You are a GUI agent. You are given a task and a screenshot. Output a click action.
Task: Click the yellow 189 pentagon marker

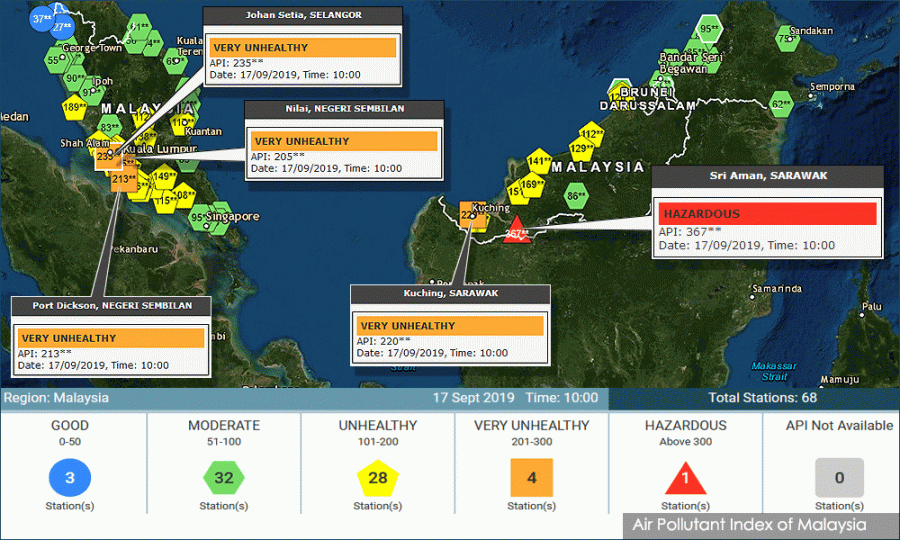[74, 107]
